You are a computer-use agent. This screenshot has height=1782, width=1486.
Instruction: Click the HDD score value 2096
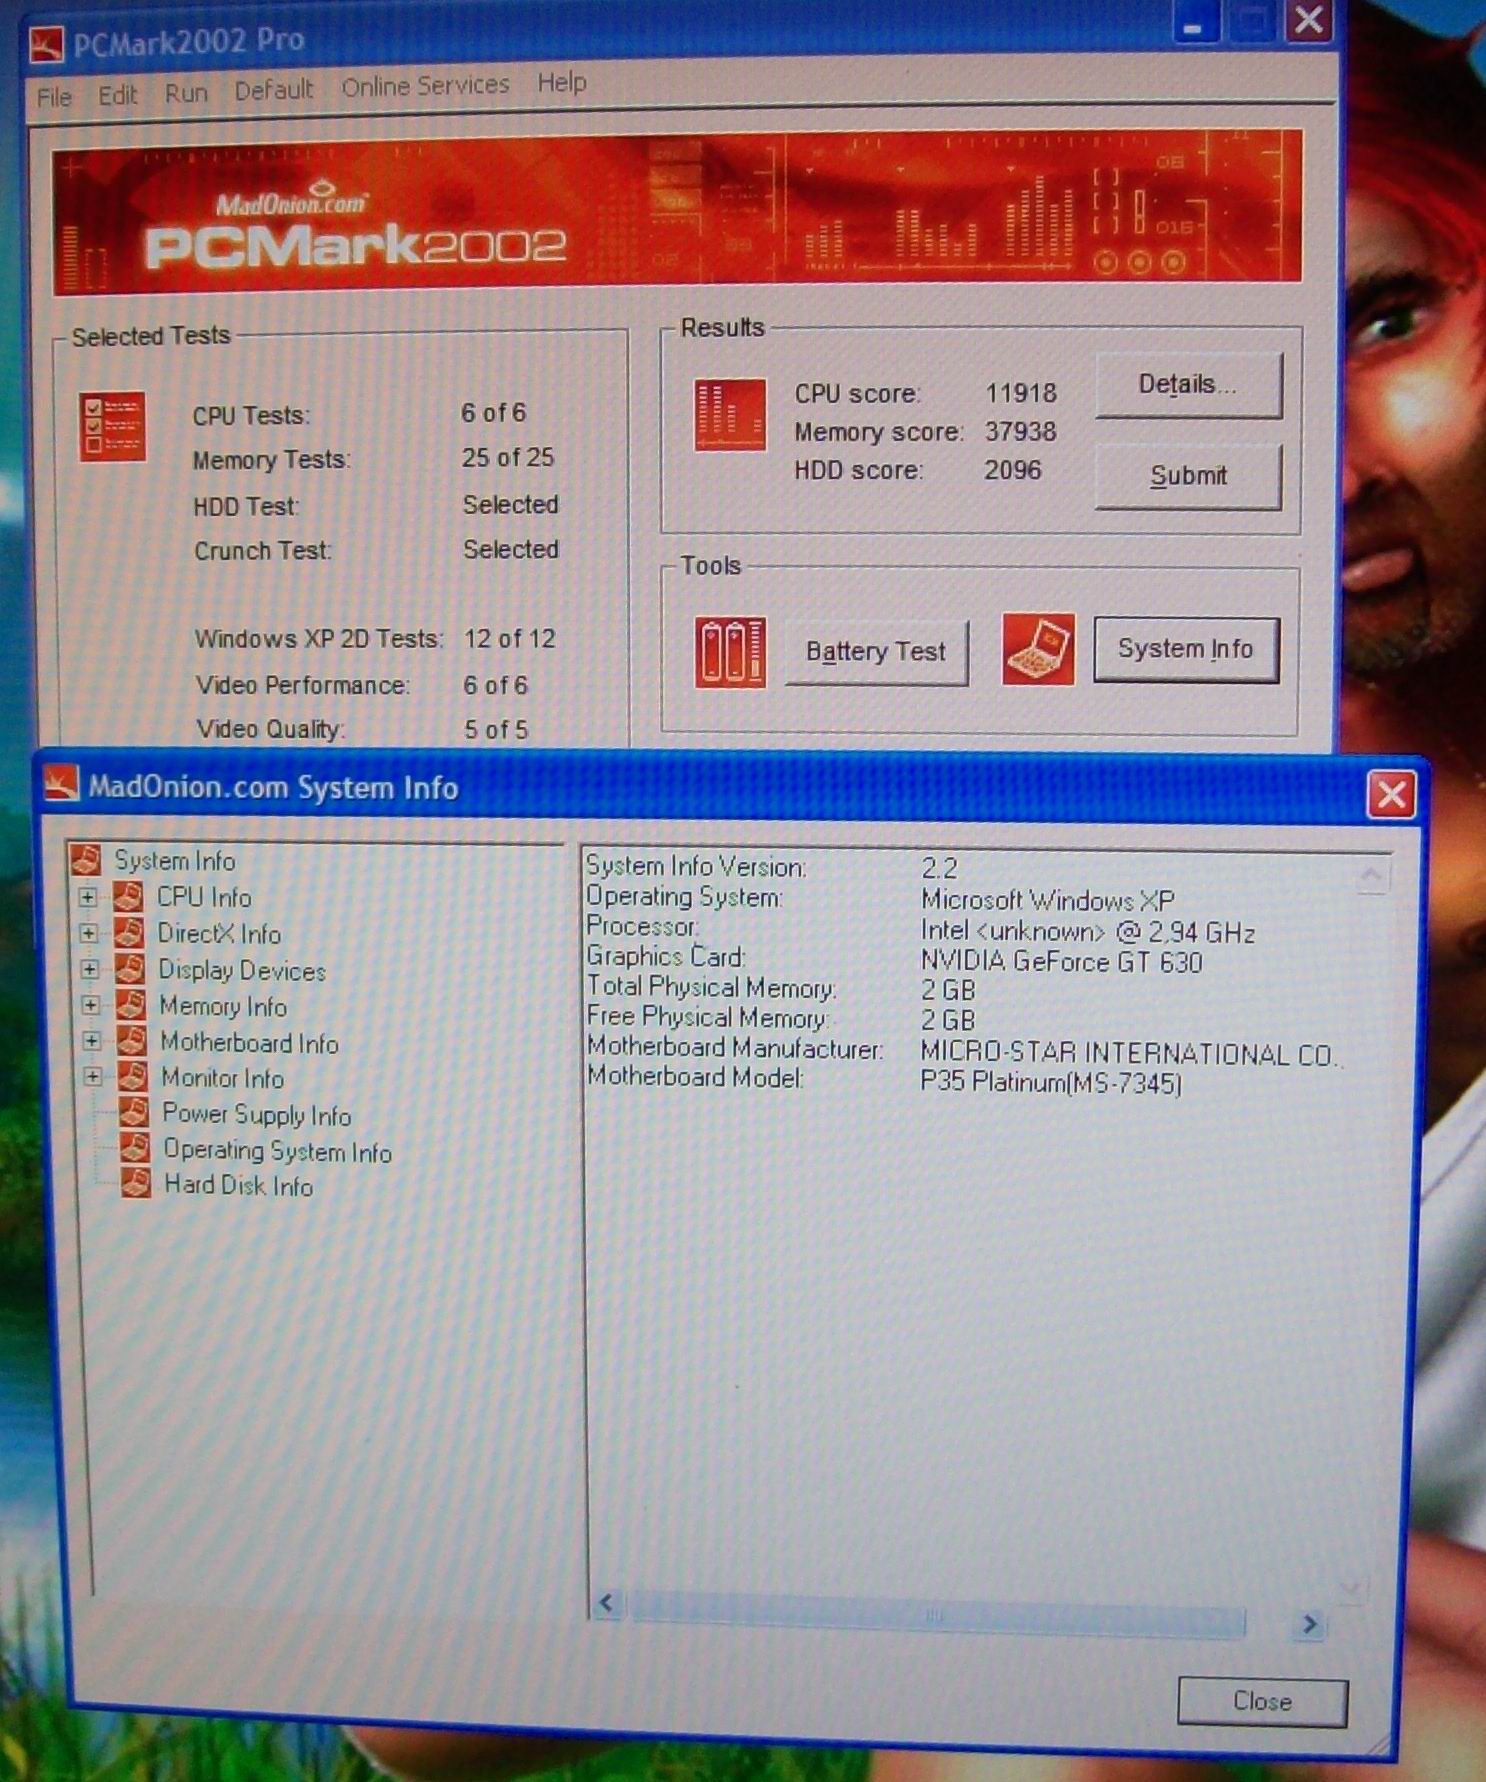(1013, 470)
